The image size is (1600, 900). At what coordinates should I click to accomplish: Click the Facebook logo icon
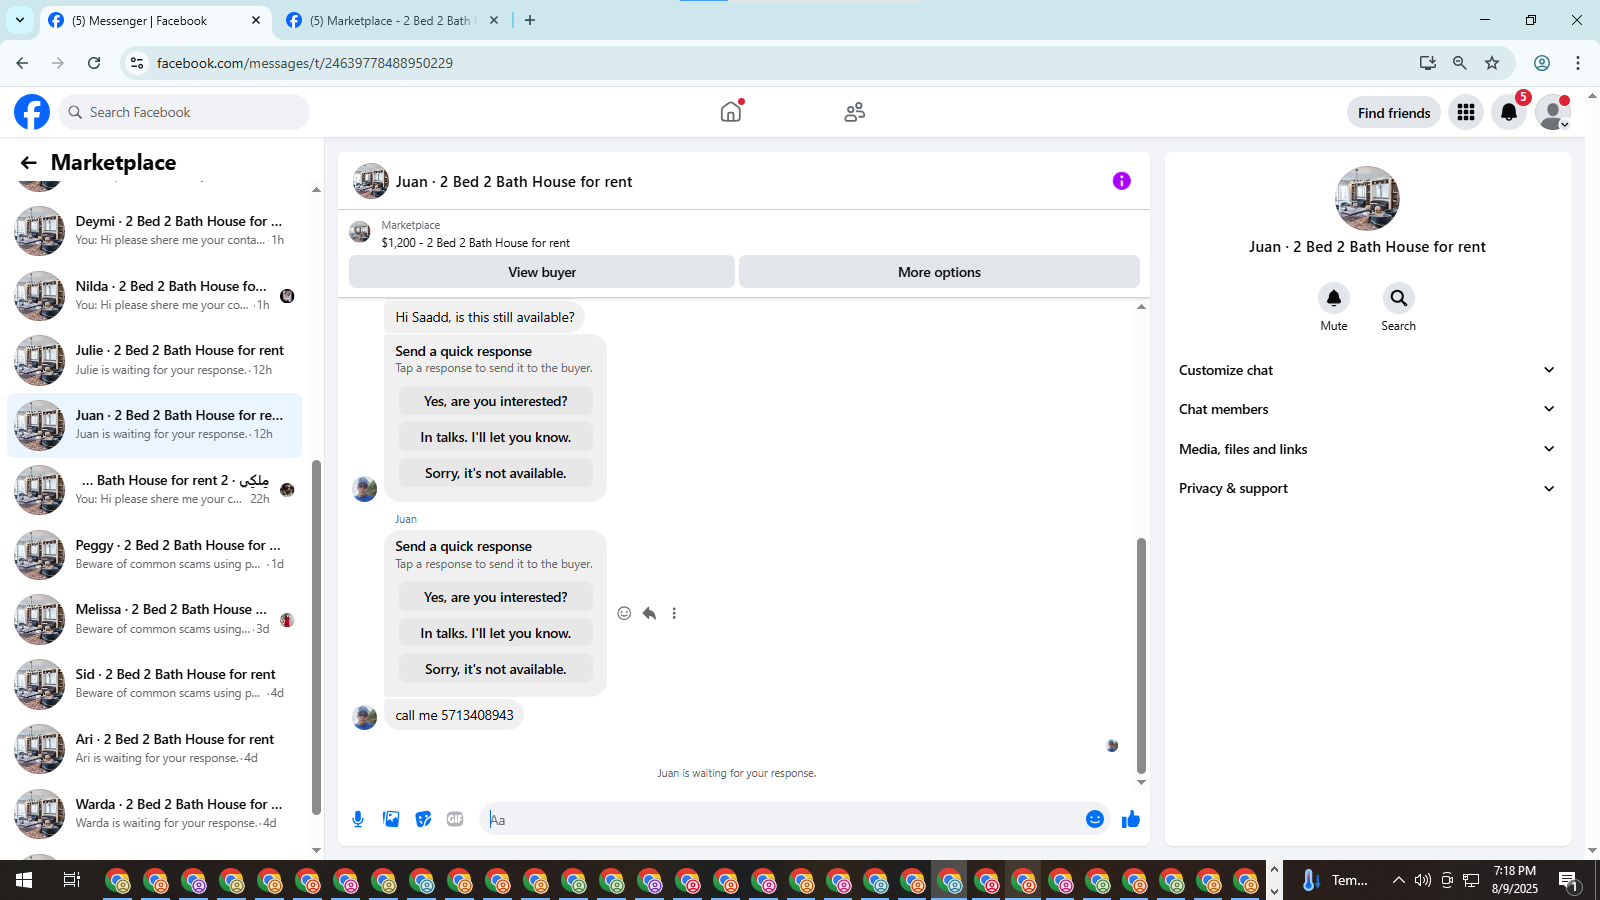(x=32, y=112)
